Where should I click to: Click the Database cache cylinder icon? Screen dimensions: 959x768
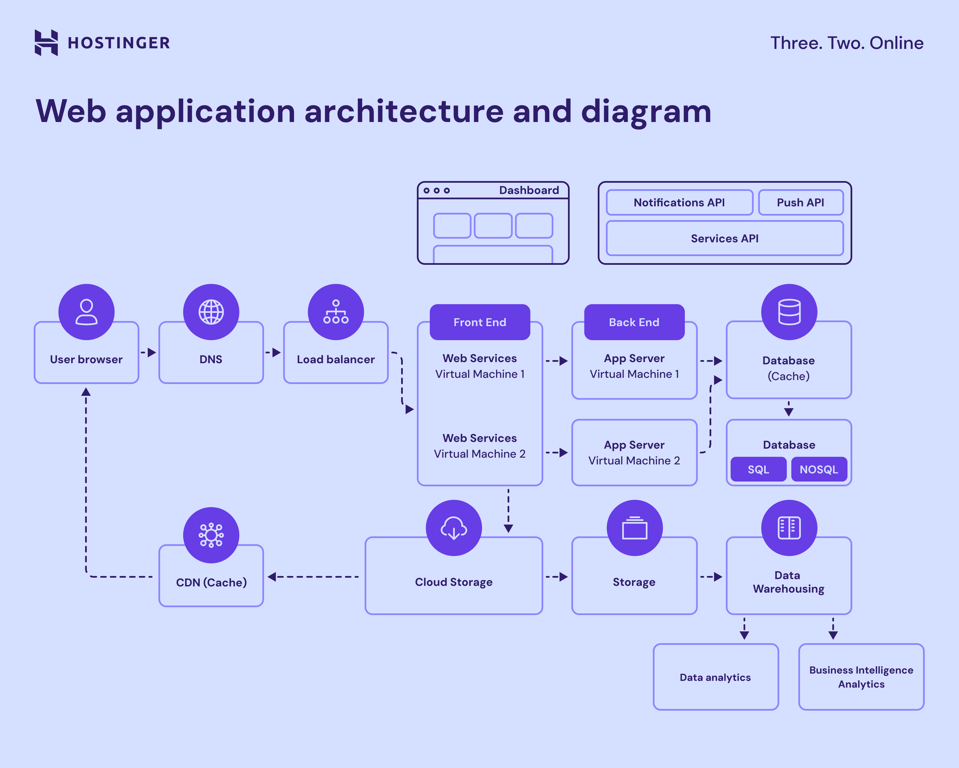click(x=788, y=310)
